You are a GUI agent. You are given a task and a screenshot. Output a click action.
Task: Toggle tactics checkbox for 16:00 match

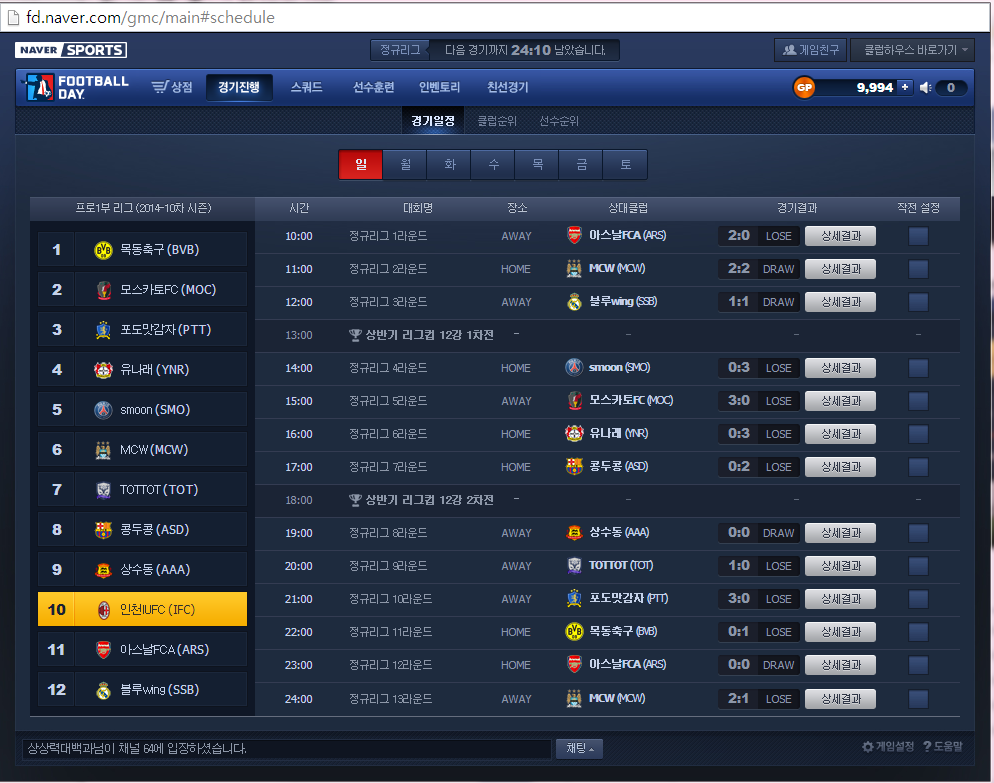(x=918, y=434)
